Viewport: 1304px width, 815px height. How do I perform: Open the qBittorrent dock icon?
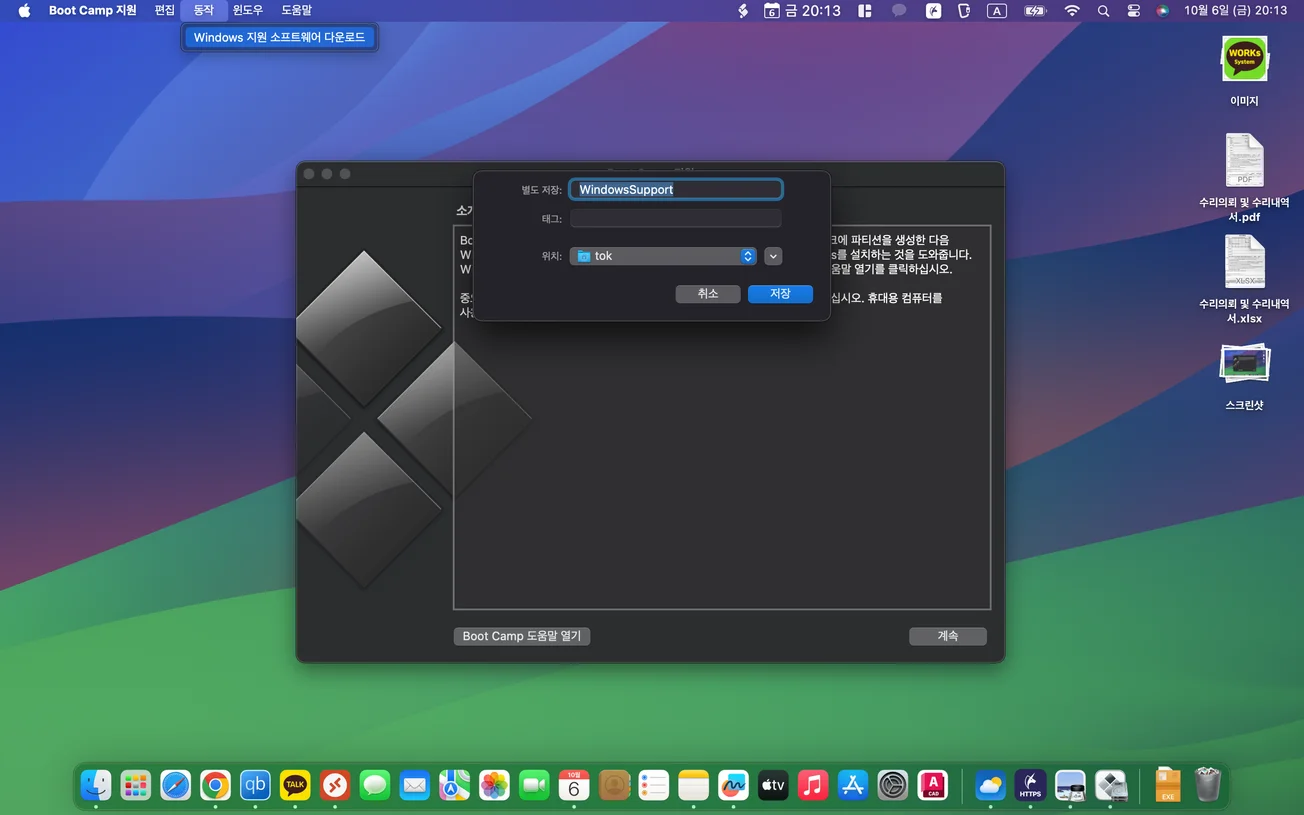tap(255, 785)
